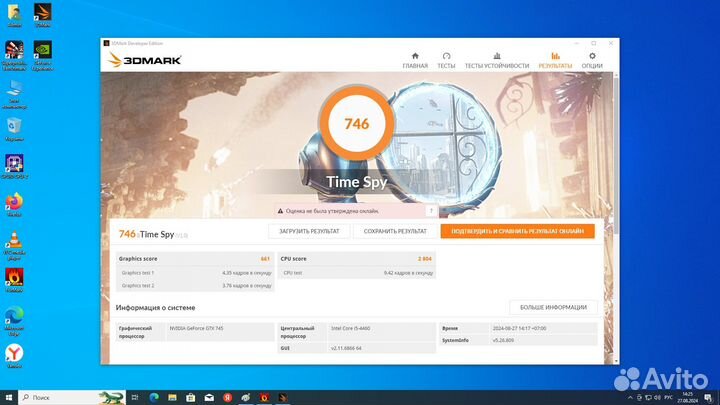Click the Windows Start button
Screen dimensions: 720x405
tap(9, 397)
